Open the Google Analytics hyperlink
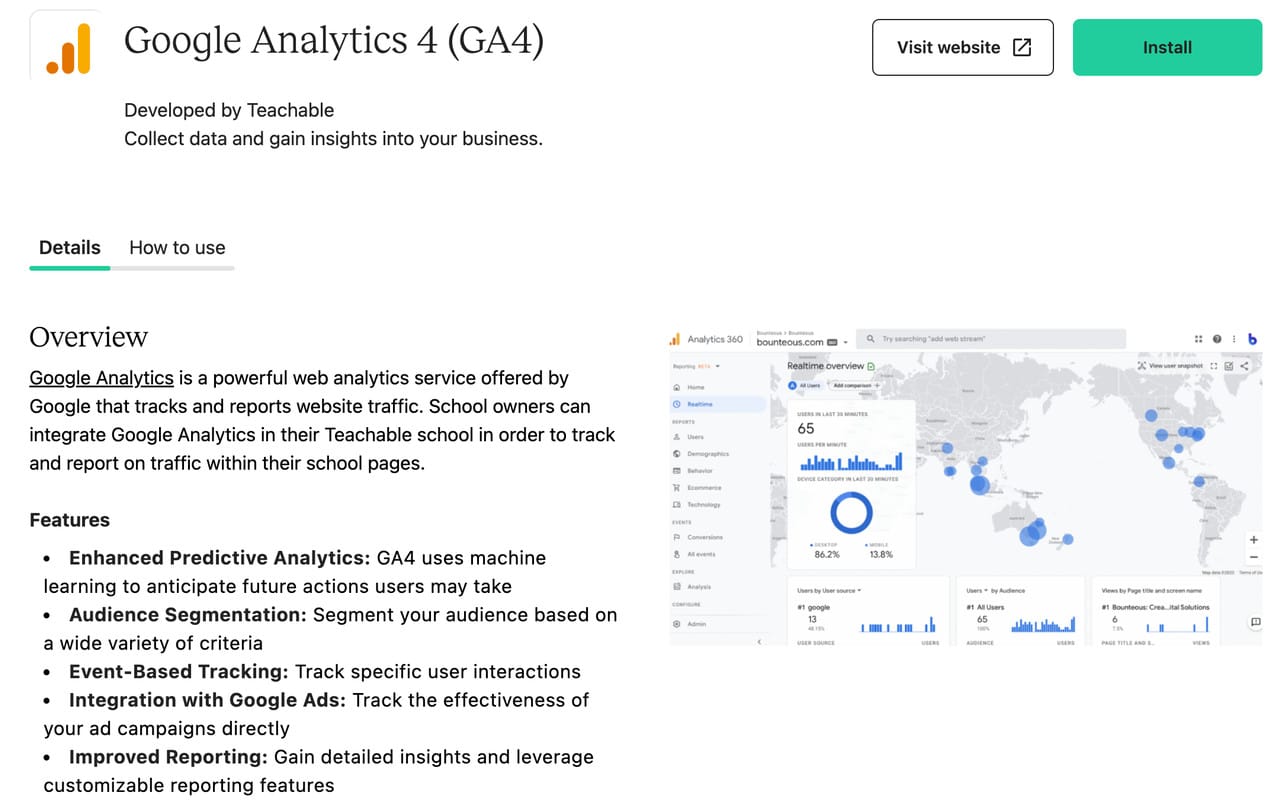This screenshot has height=800, width=1280. click(101, 378)
